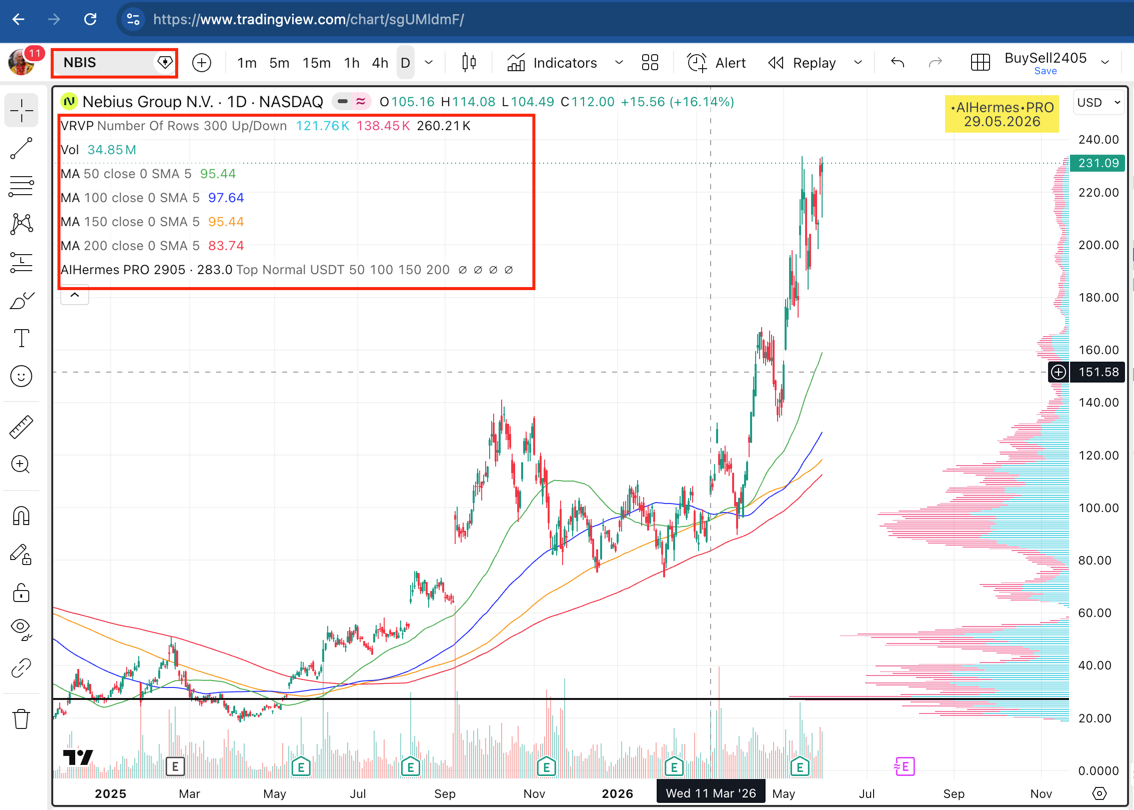
Task: Create an Alert
Action: [x=716, y=63]
